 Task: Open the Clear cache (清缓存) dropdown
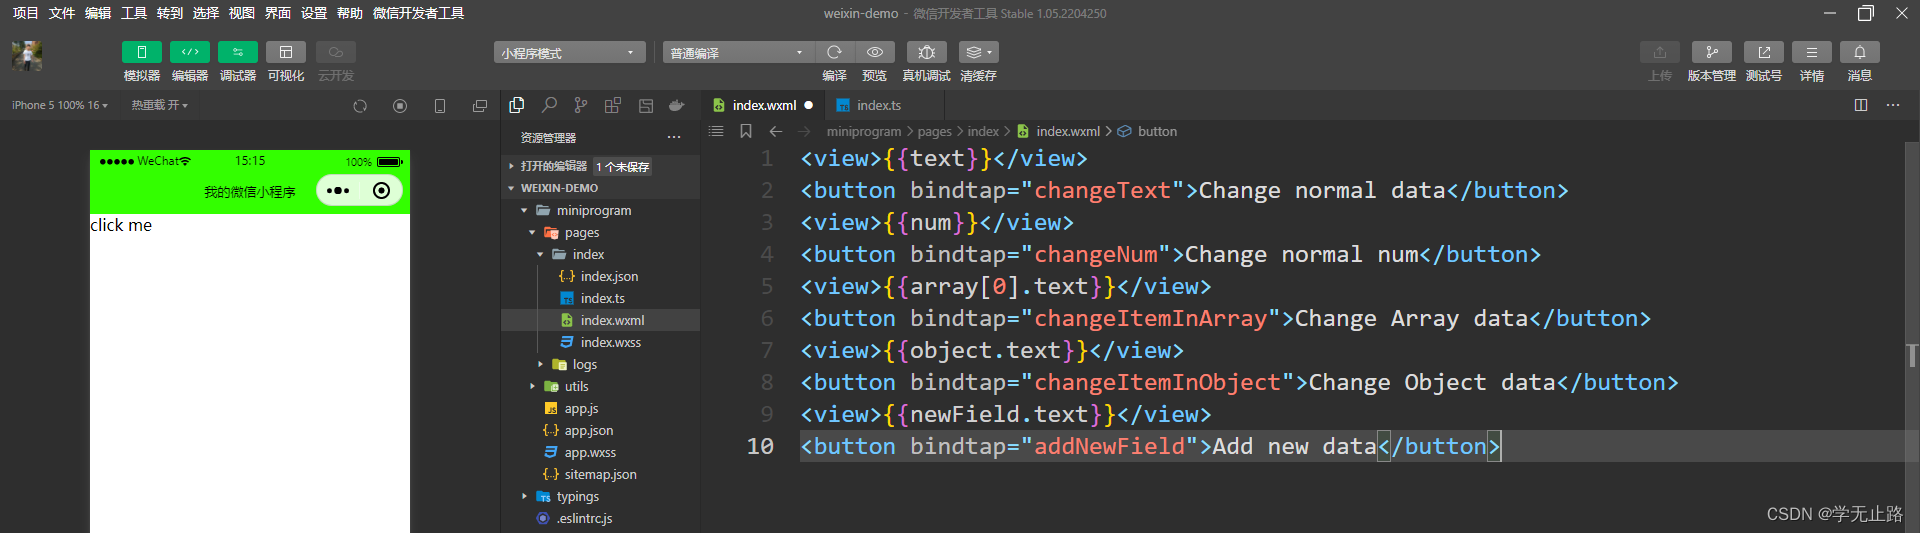tap(978, 52)
